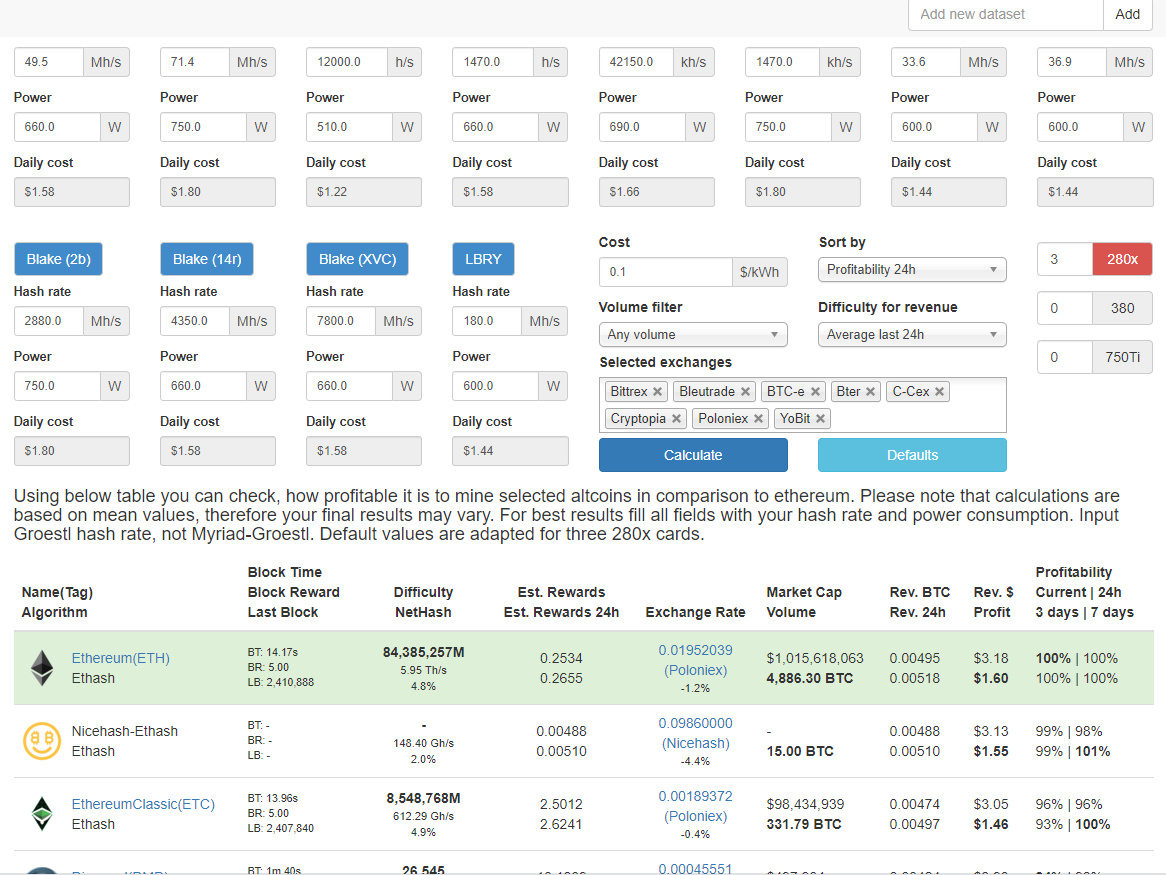Click the Market Cap Volume column header

pos(804,602)
